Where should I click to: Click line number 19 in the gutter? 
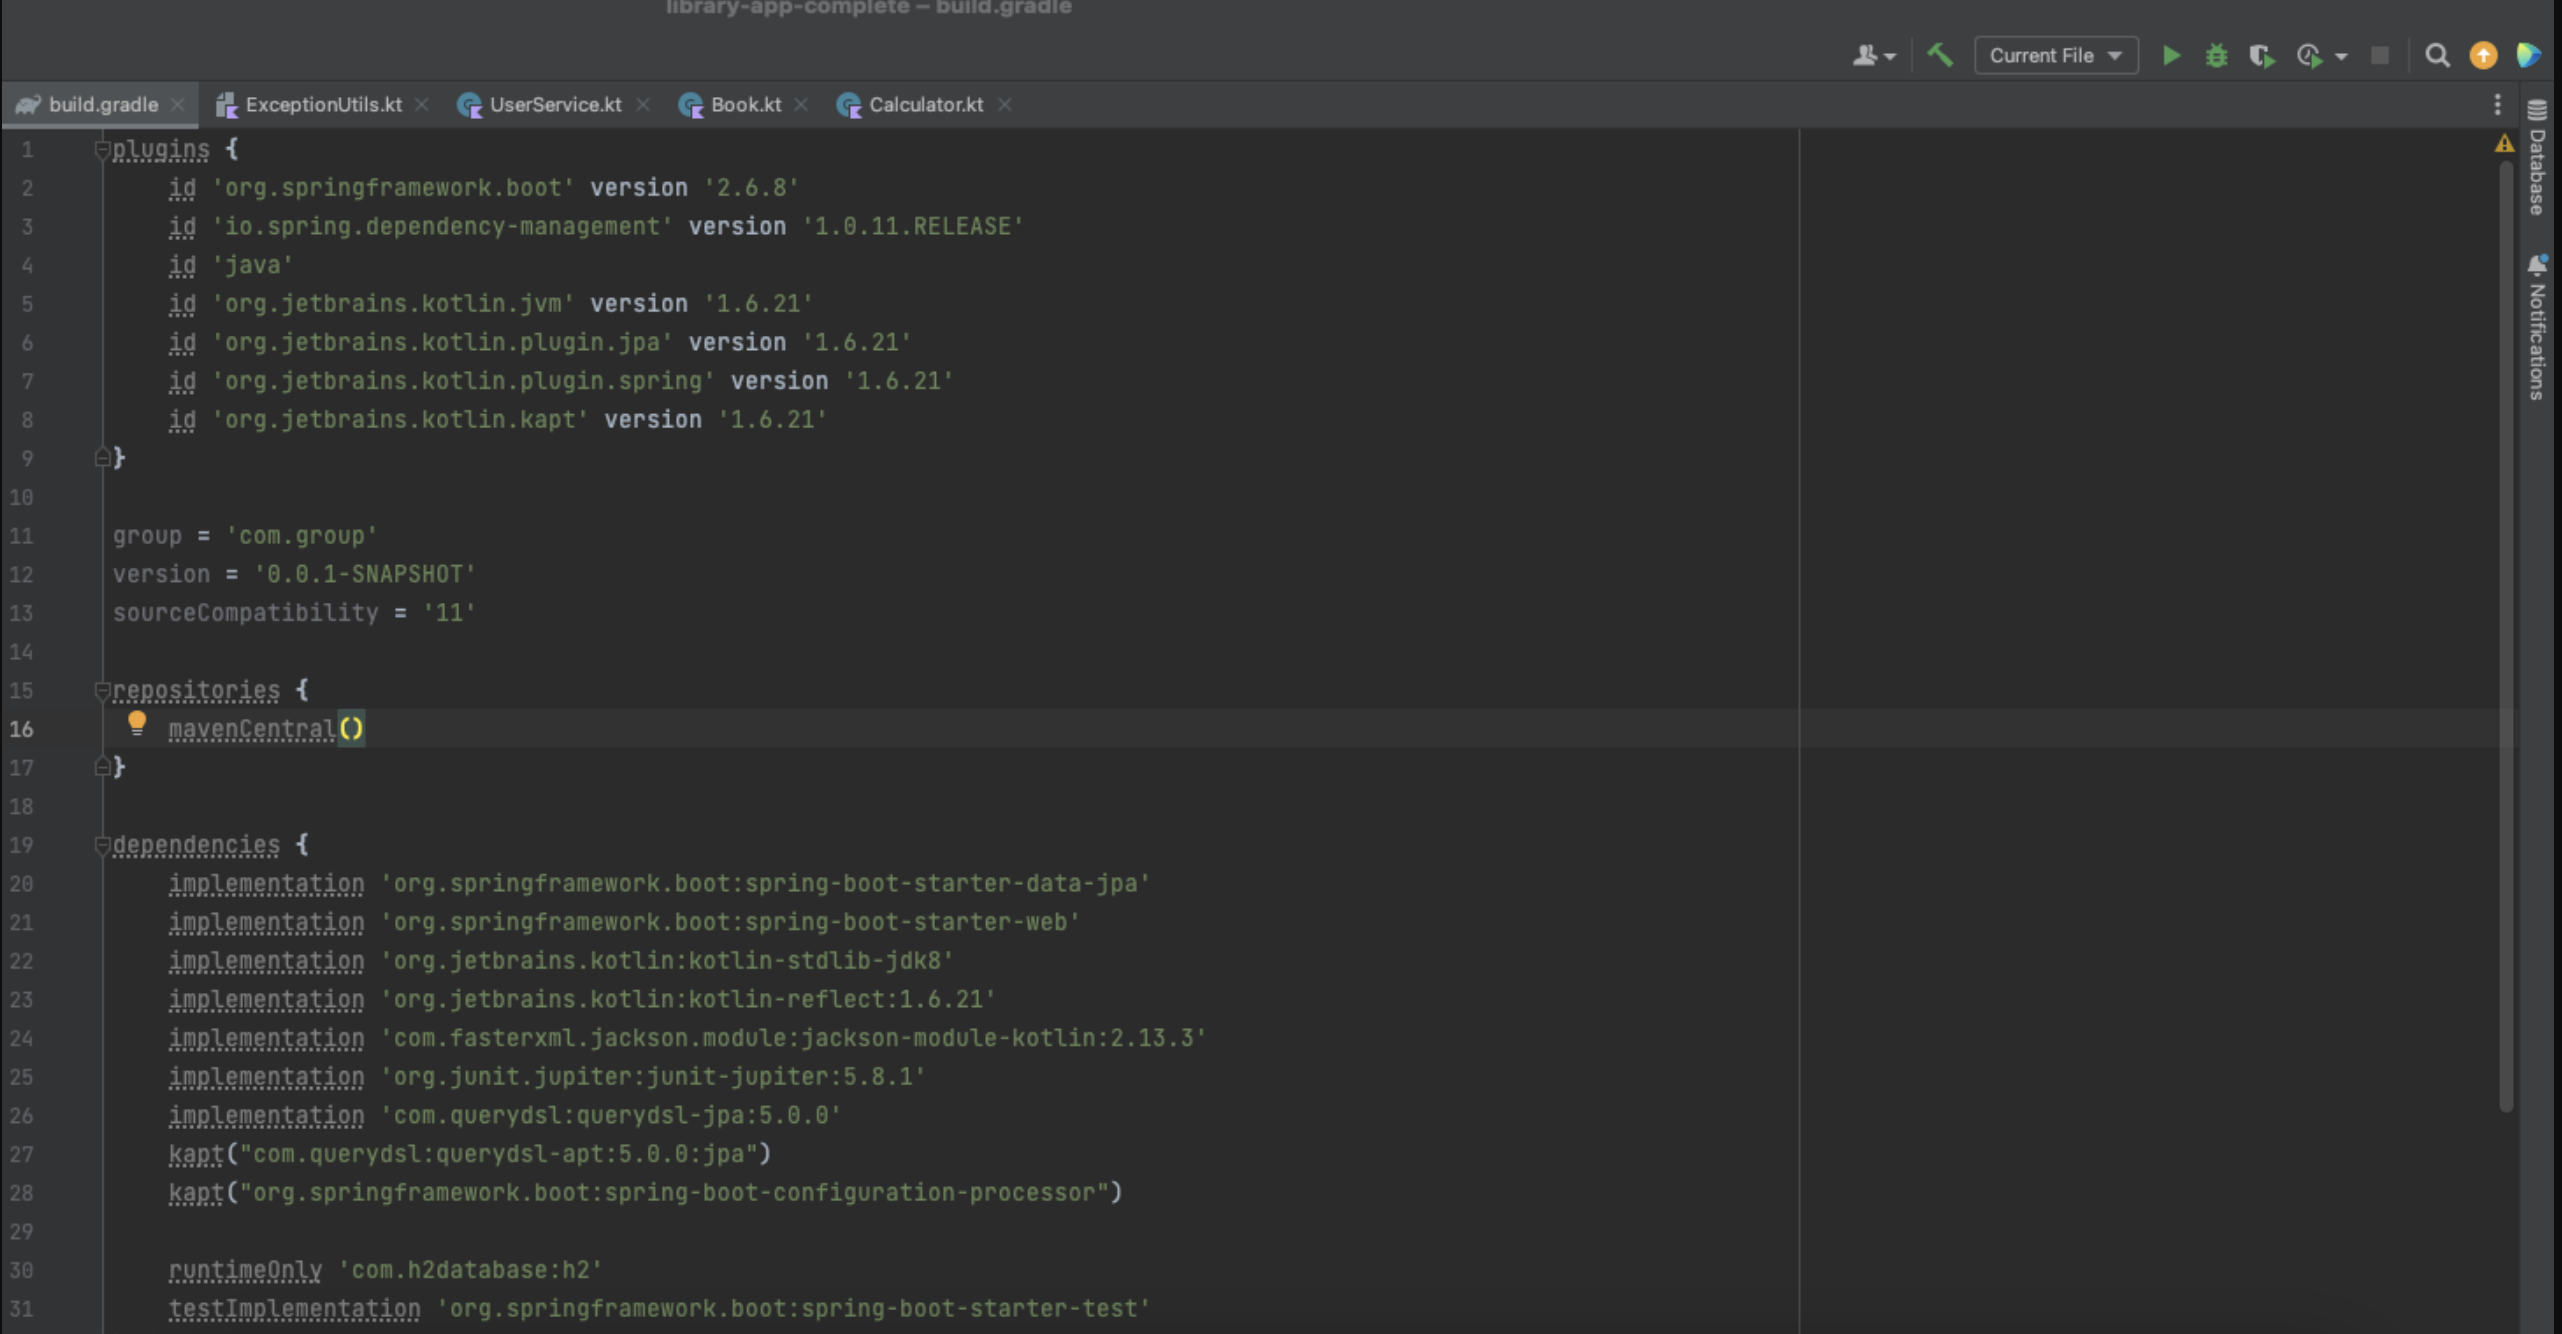(x=22, y=845)
